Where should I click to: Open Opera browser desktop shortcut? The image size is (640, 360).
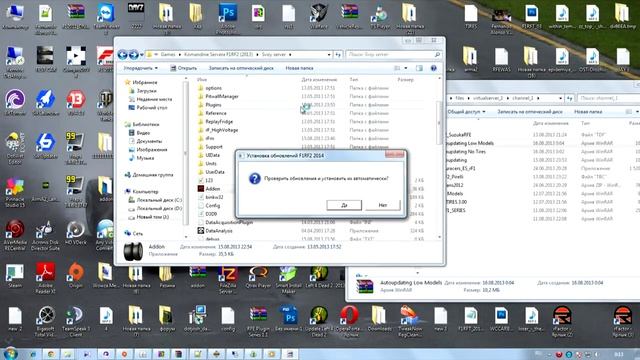click(349, 322)
